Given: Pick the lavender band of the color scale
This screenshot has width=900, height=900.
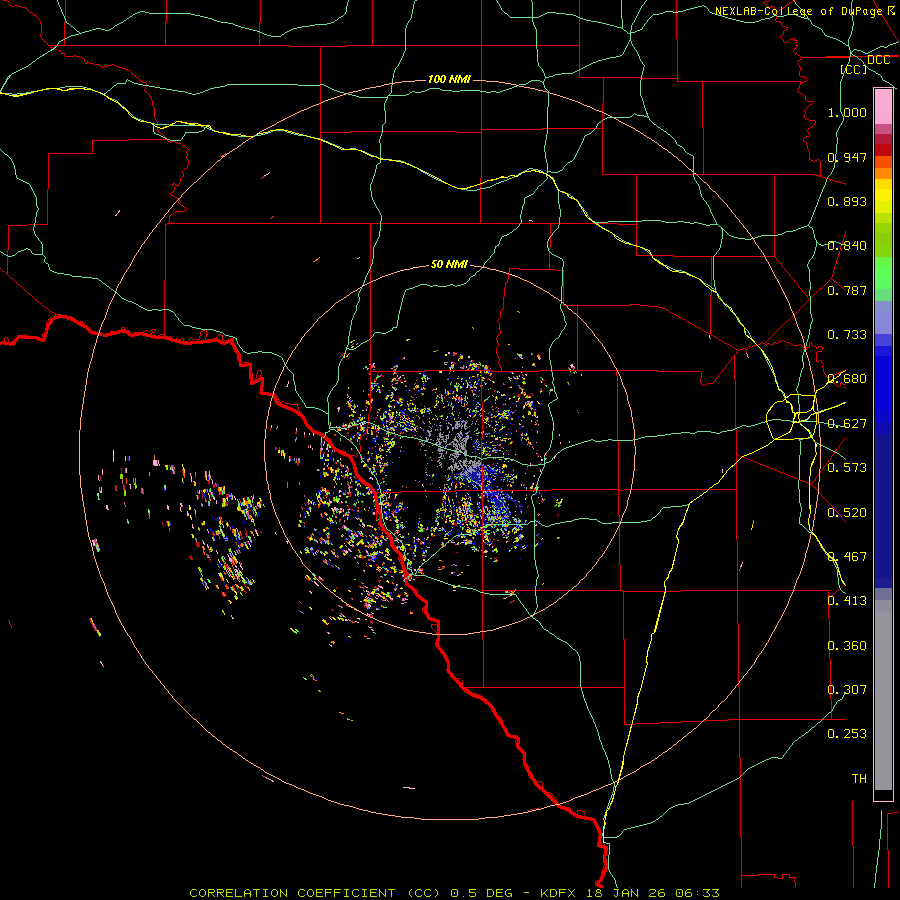Looking at the screenshot, I should click(883, 317).
